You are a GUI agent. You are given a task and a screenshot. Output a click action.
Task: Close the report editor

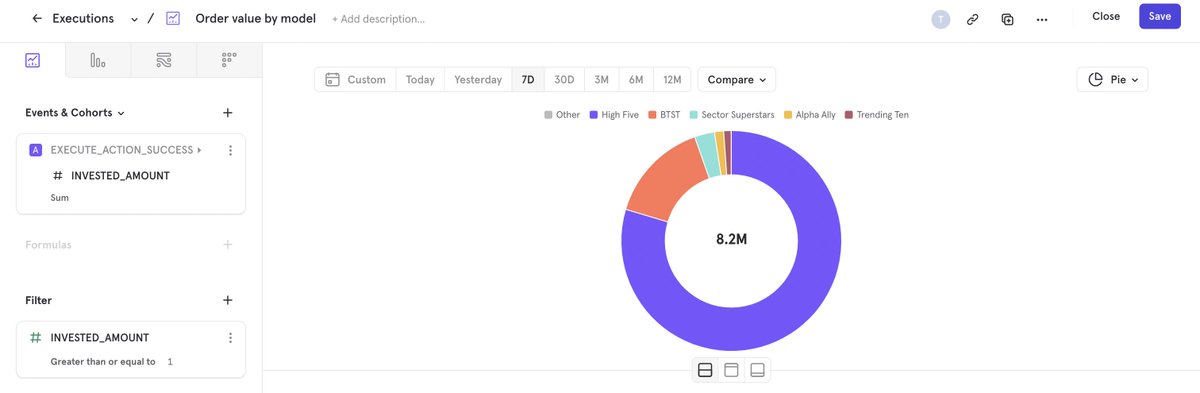[1105, 17]
